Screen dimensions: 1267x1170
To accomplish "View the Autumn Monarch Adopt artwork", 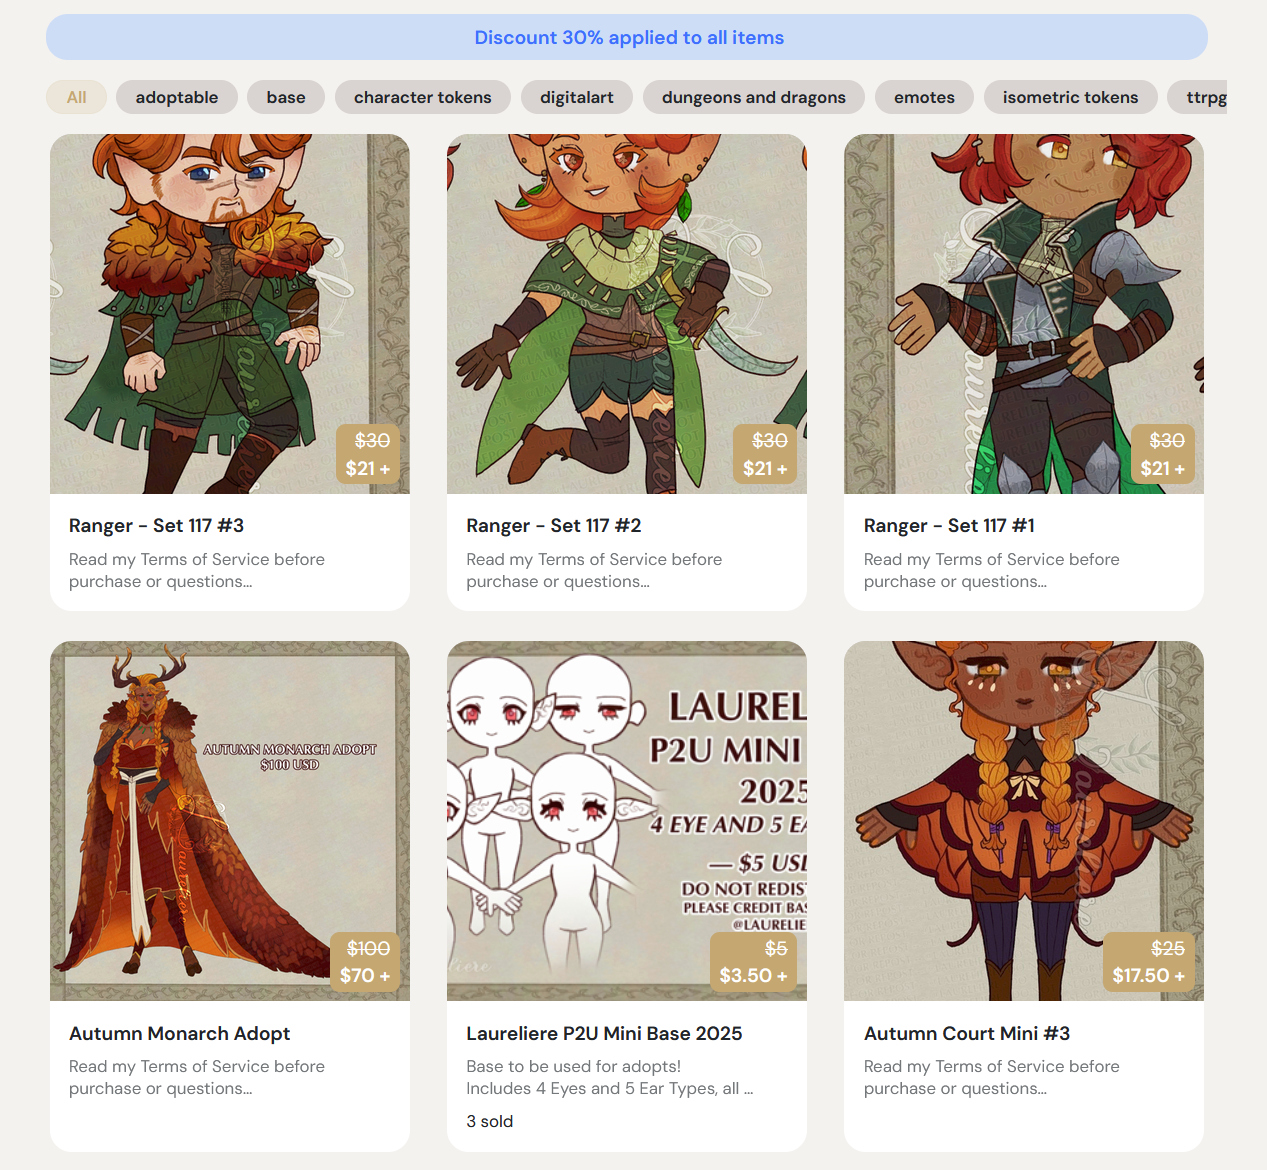I will pyautogui.click(x=230, y=820).
